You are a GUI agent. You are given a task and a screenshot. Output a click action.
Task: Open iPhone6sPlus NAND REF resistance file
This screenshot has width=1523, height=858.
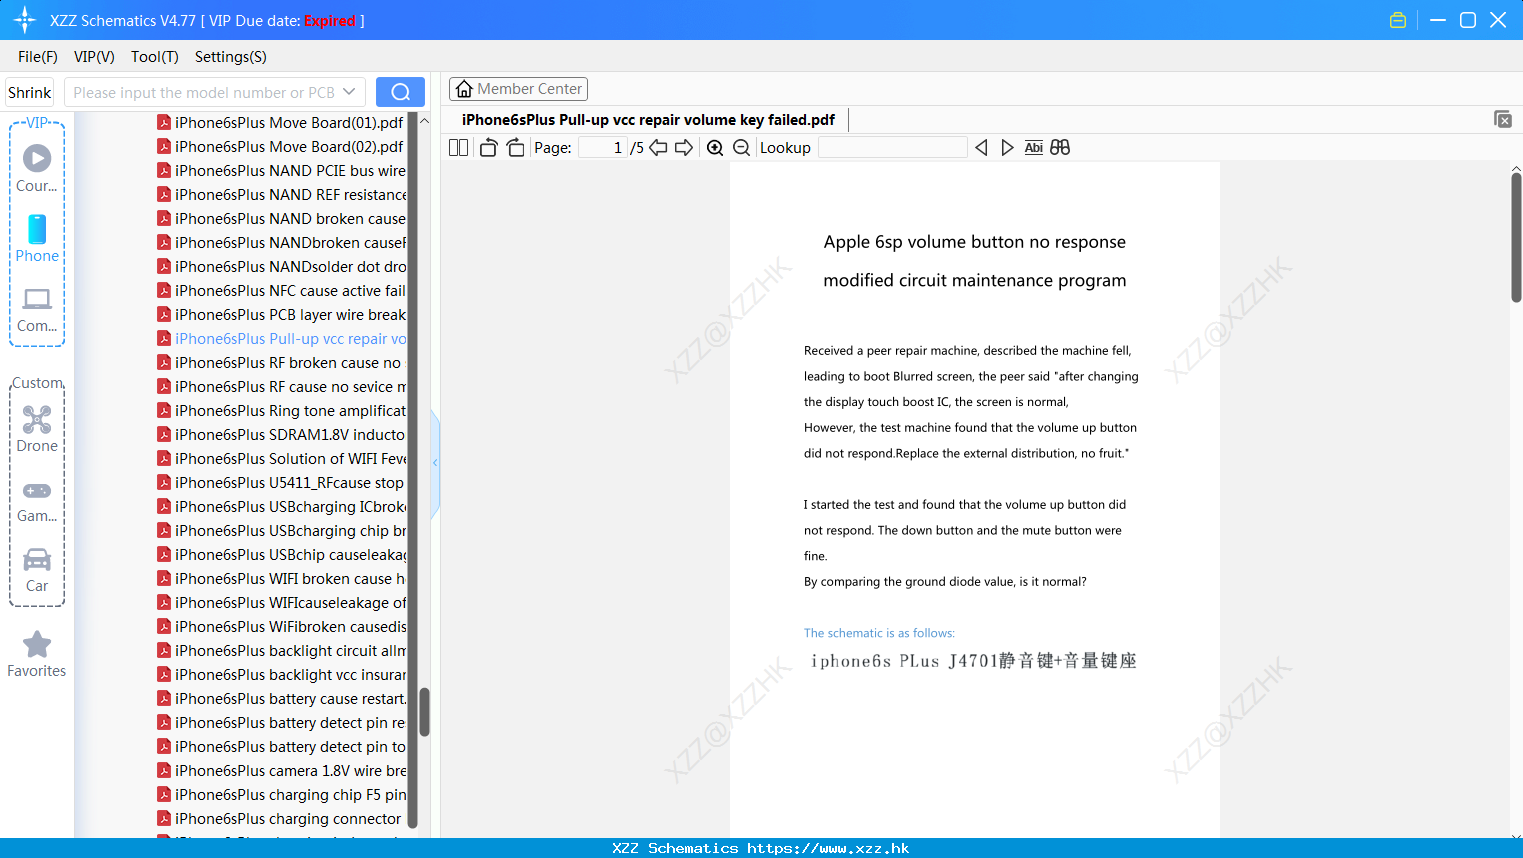pyautogui.click(x=281, y=195)
